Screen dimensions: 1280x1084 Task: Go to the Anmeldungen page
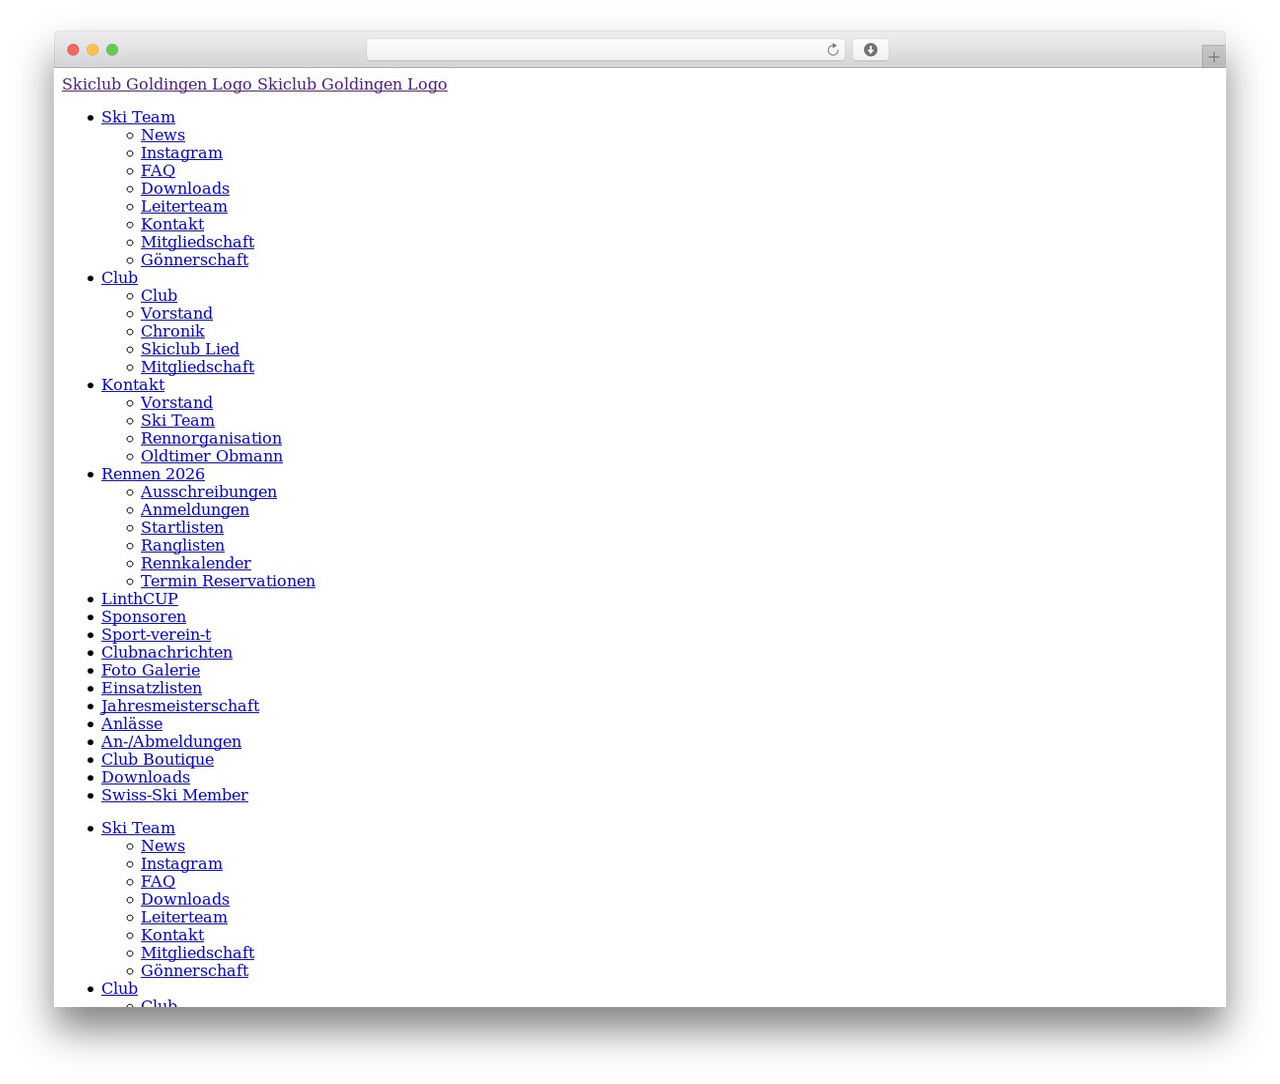195,510
